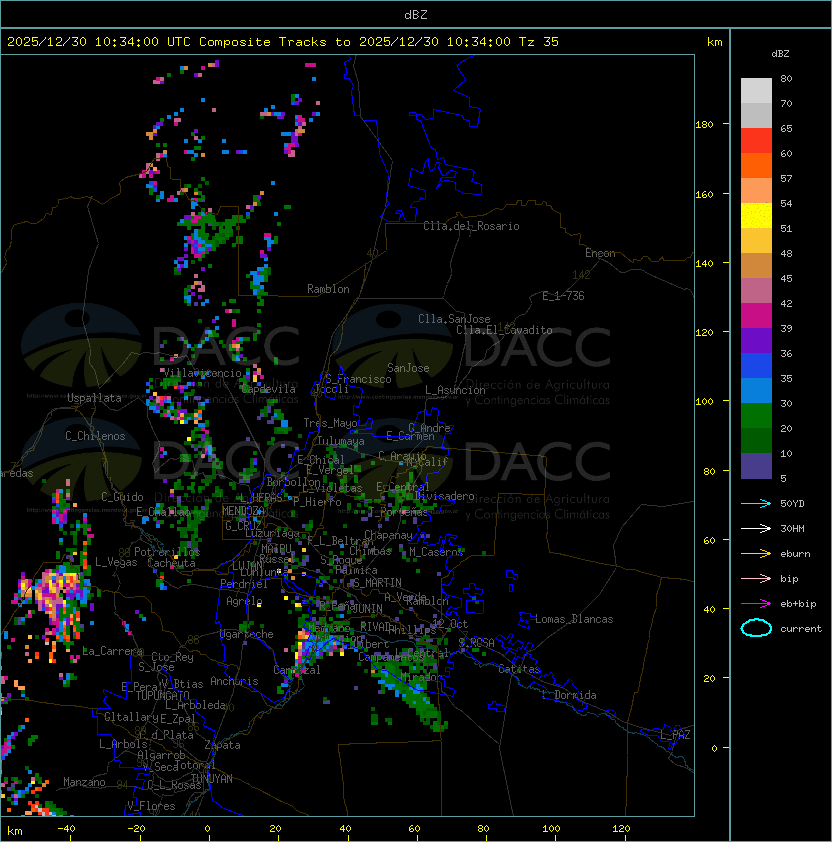The width and height of the screenshot is (832, 842).
Task: Click the Perdriel label
Action: (244, 584)
